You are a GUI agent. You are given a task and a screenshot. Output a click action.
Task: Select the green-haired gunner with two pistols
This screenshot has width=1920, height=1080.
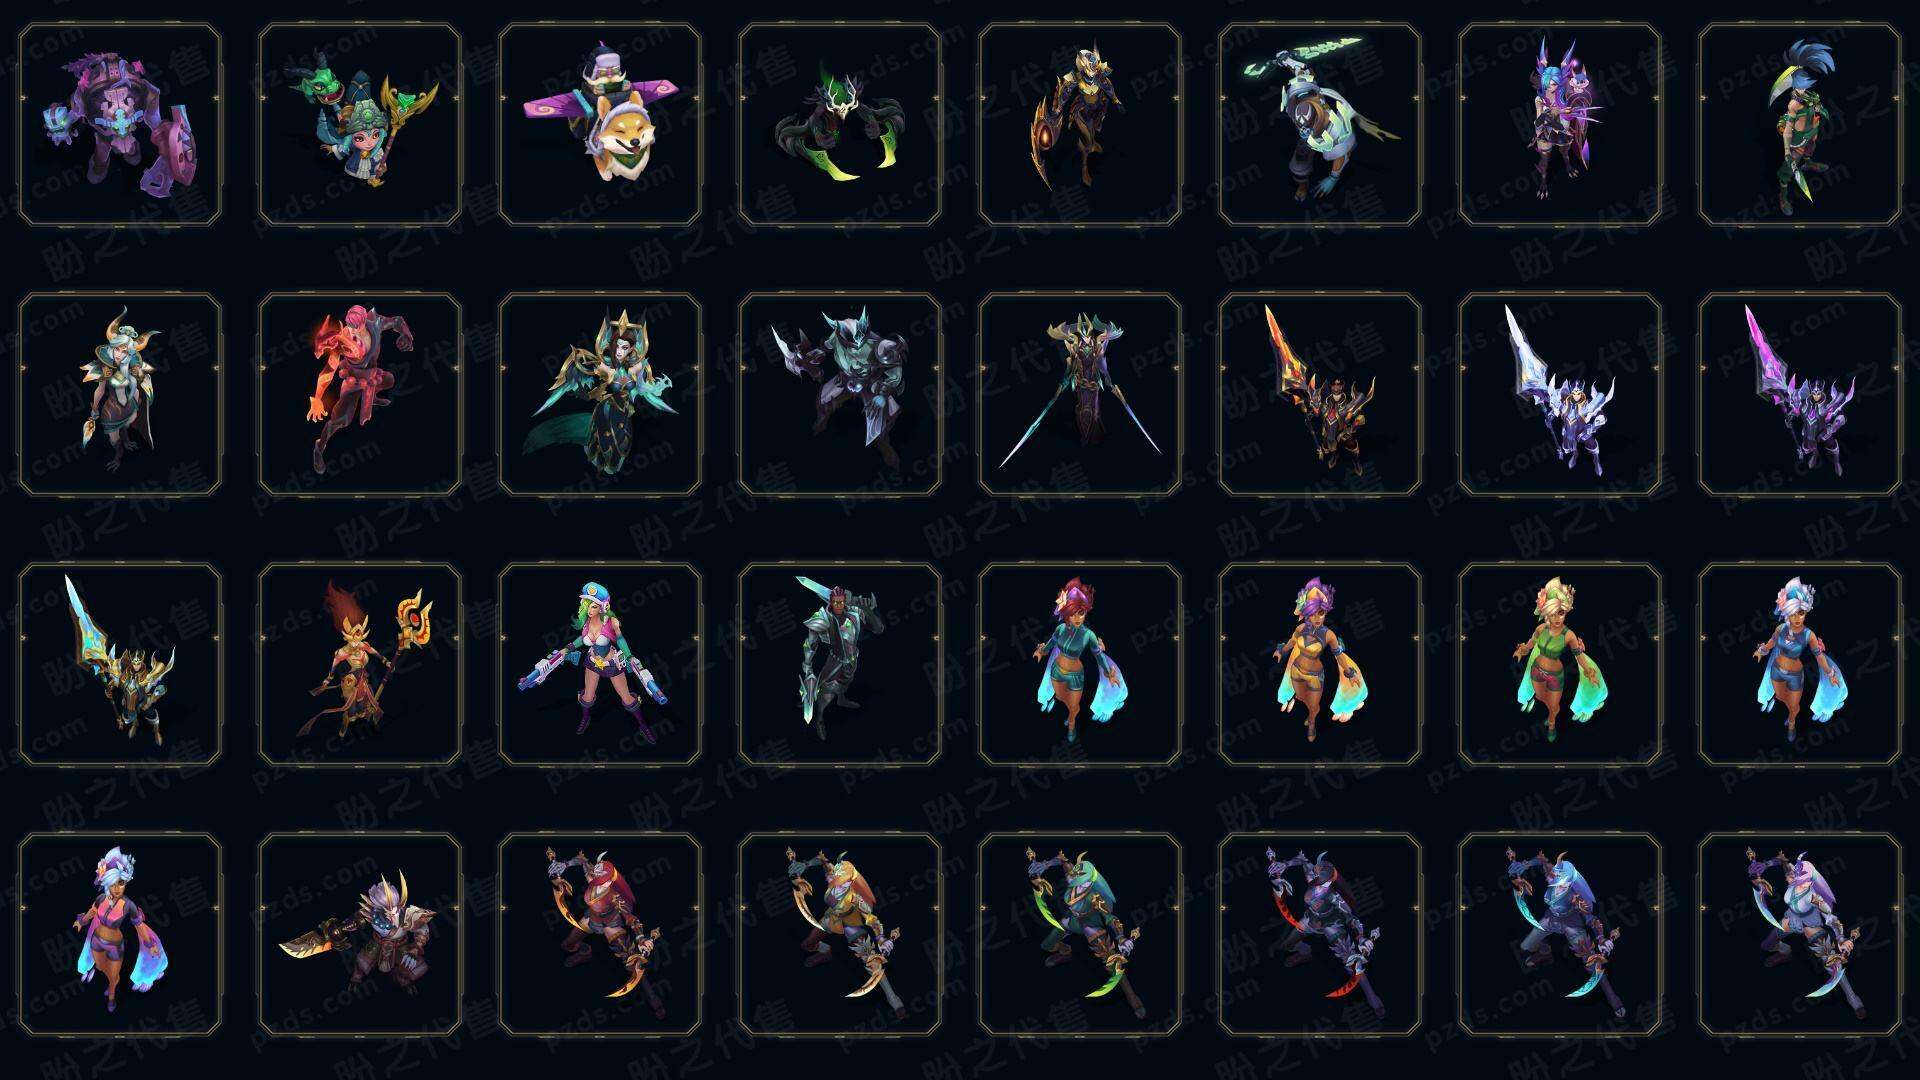click(x=600, y=664)
